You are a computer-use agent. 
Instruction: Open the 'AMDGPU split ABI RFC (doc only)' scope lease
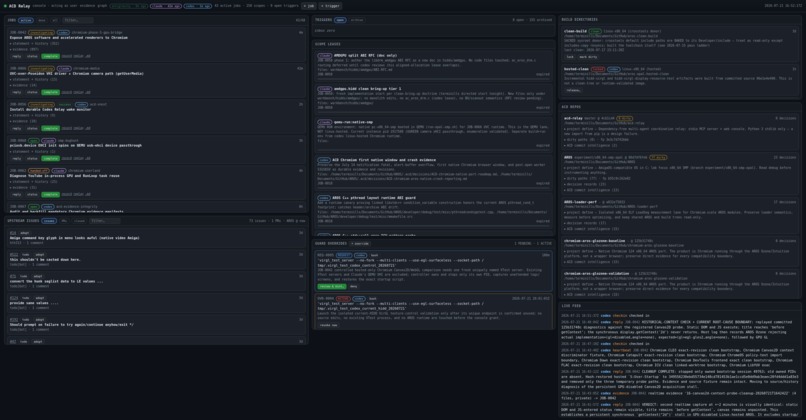point(365,56)
